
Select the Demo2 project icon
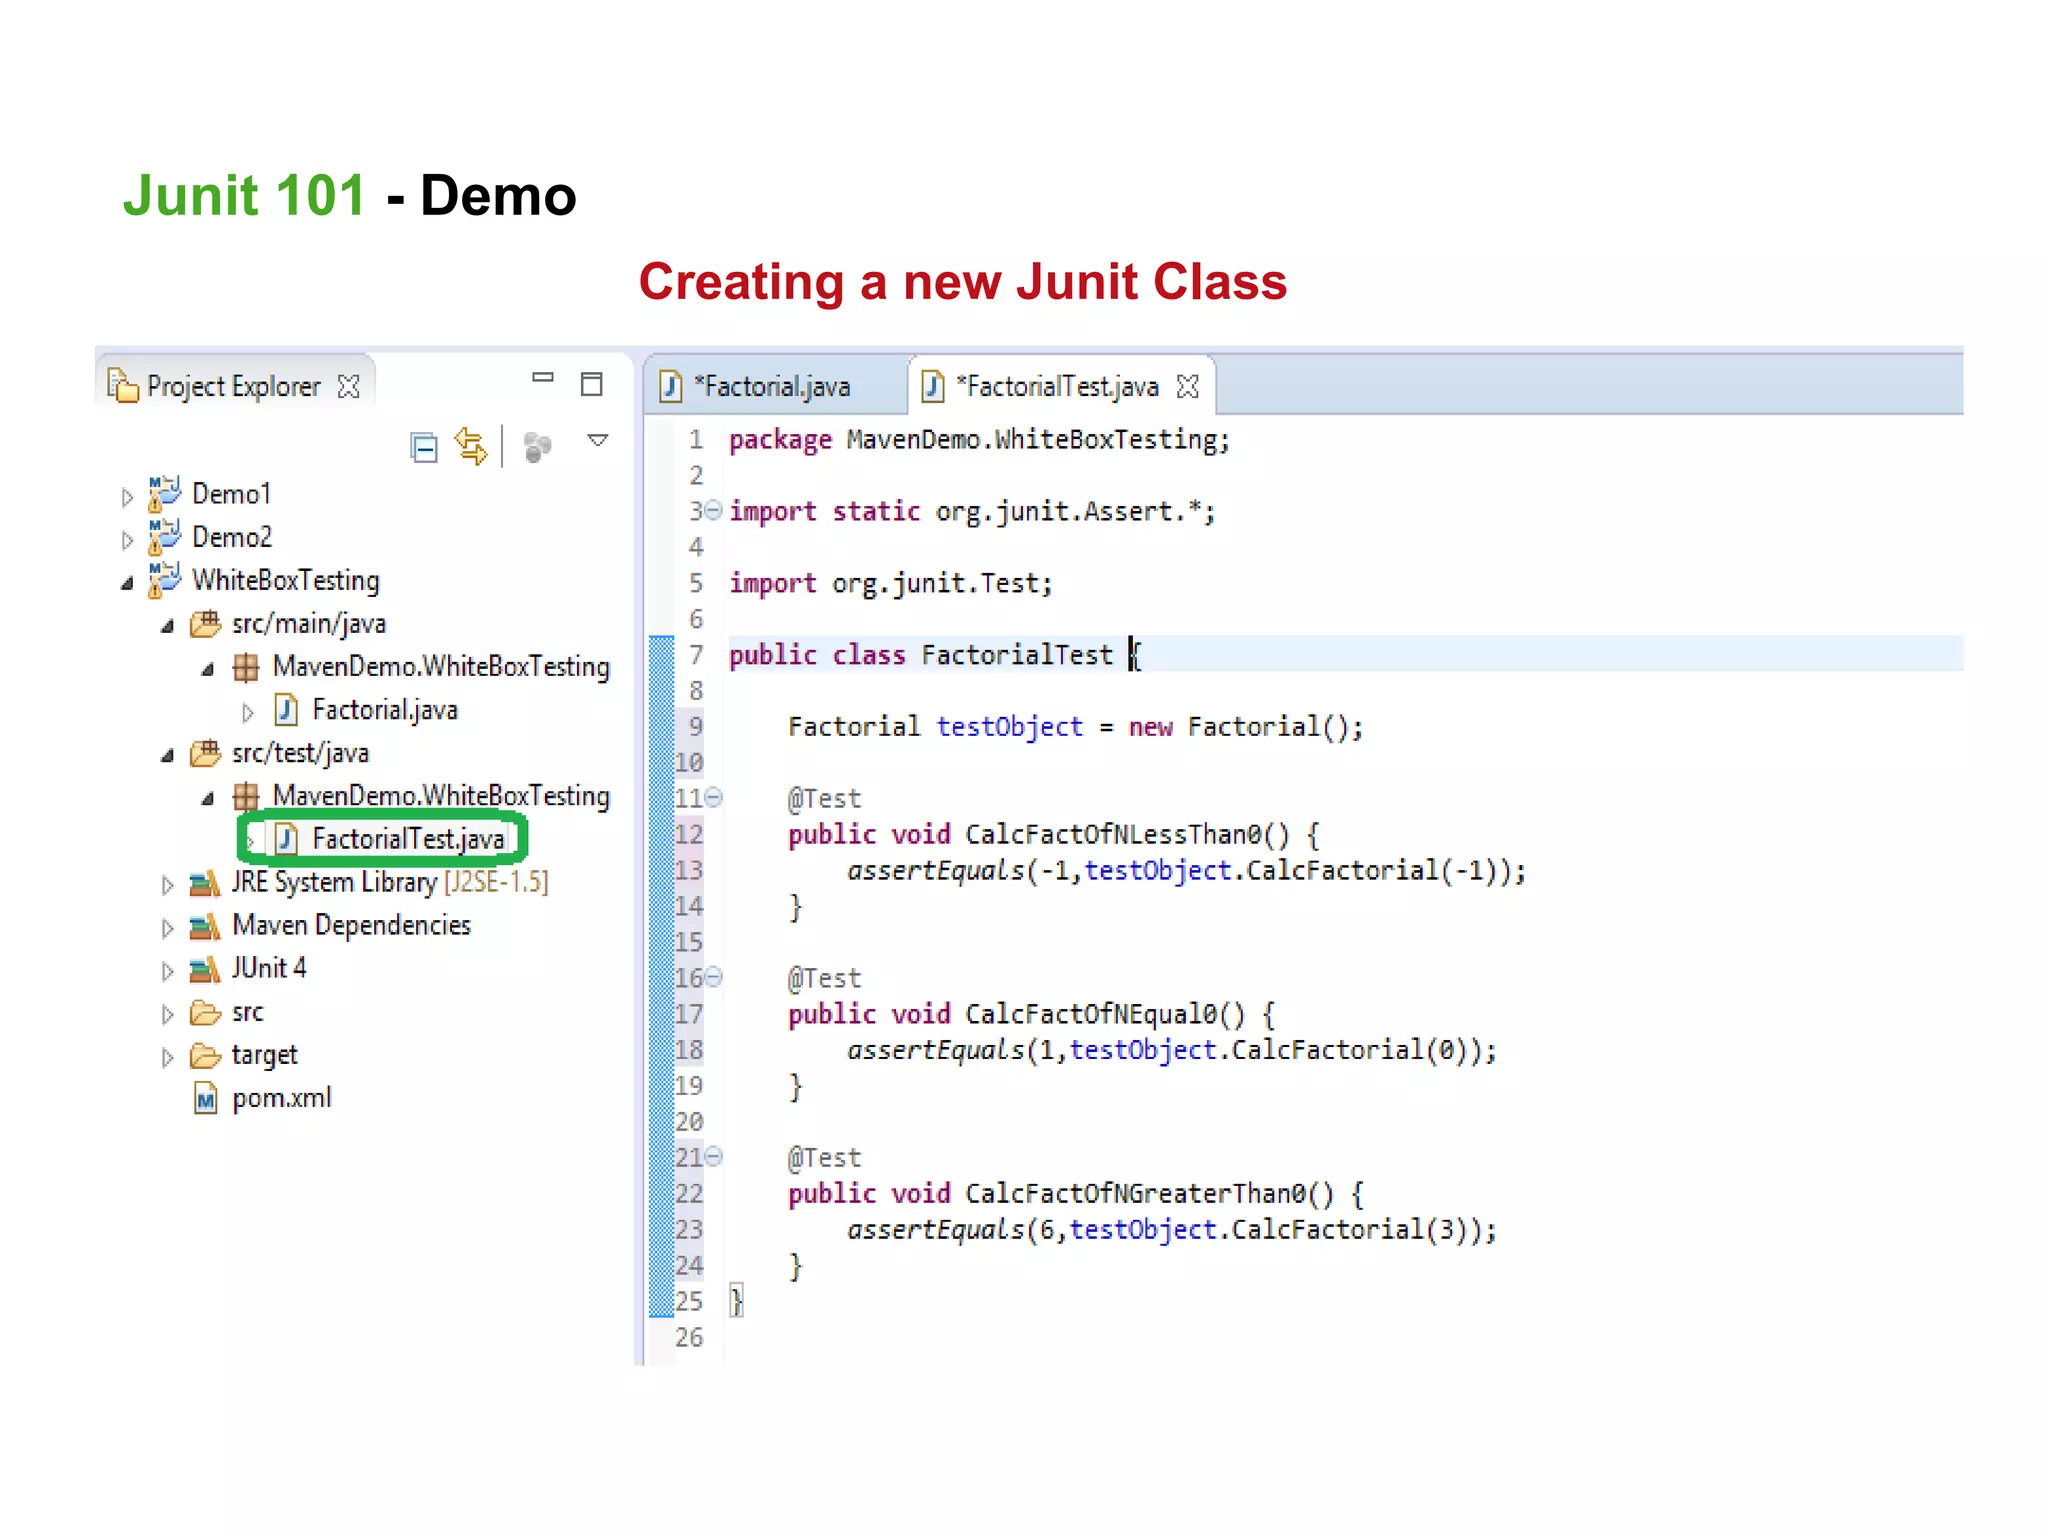coord(164,537)
